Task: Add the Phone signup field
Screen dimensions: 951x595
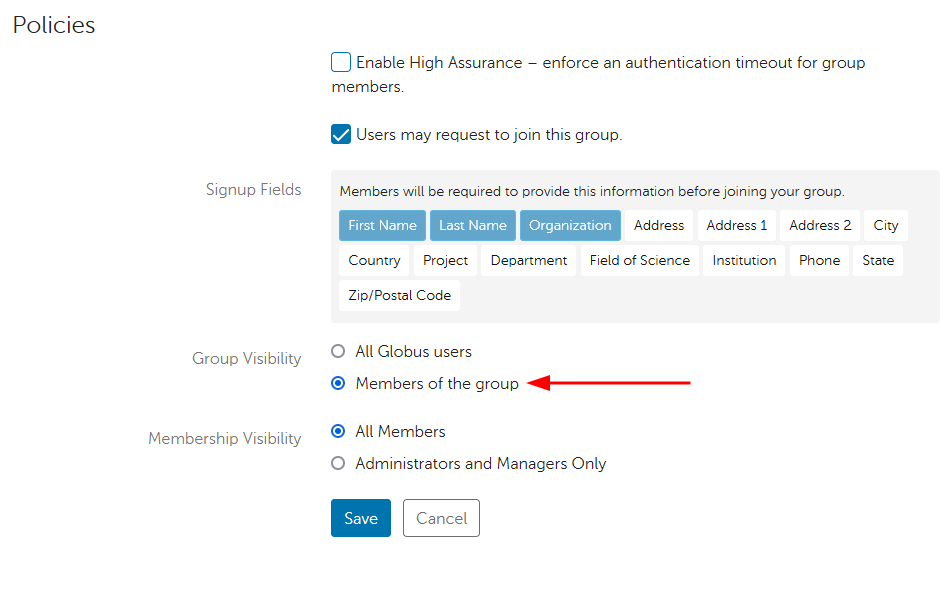Action: point(819,261)
